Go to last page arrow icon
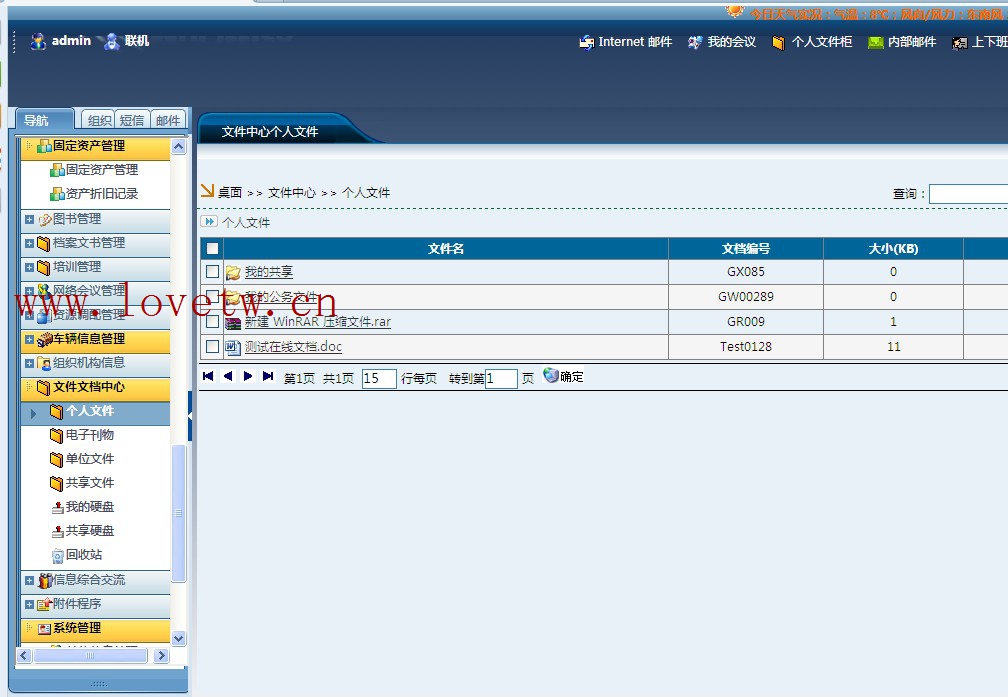This screenshot has width=1008, height=697. tap(268, 377)
